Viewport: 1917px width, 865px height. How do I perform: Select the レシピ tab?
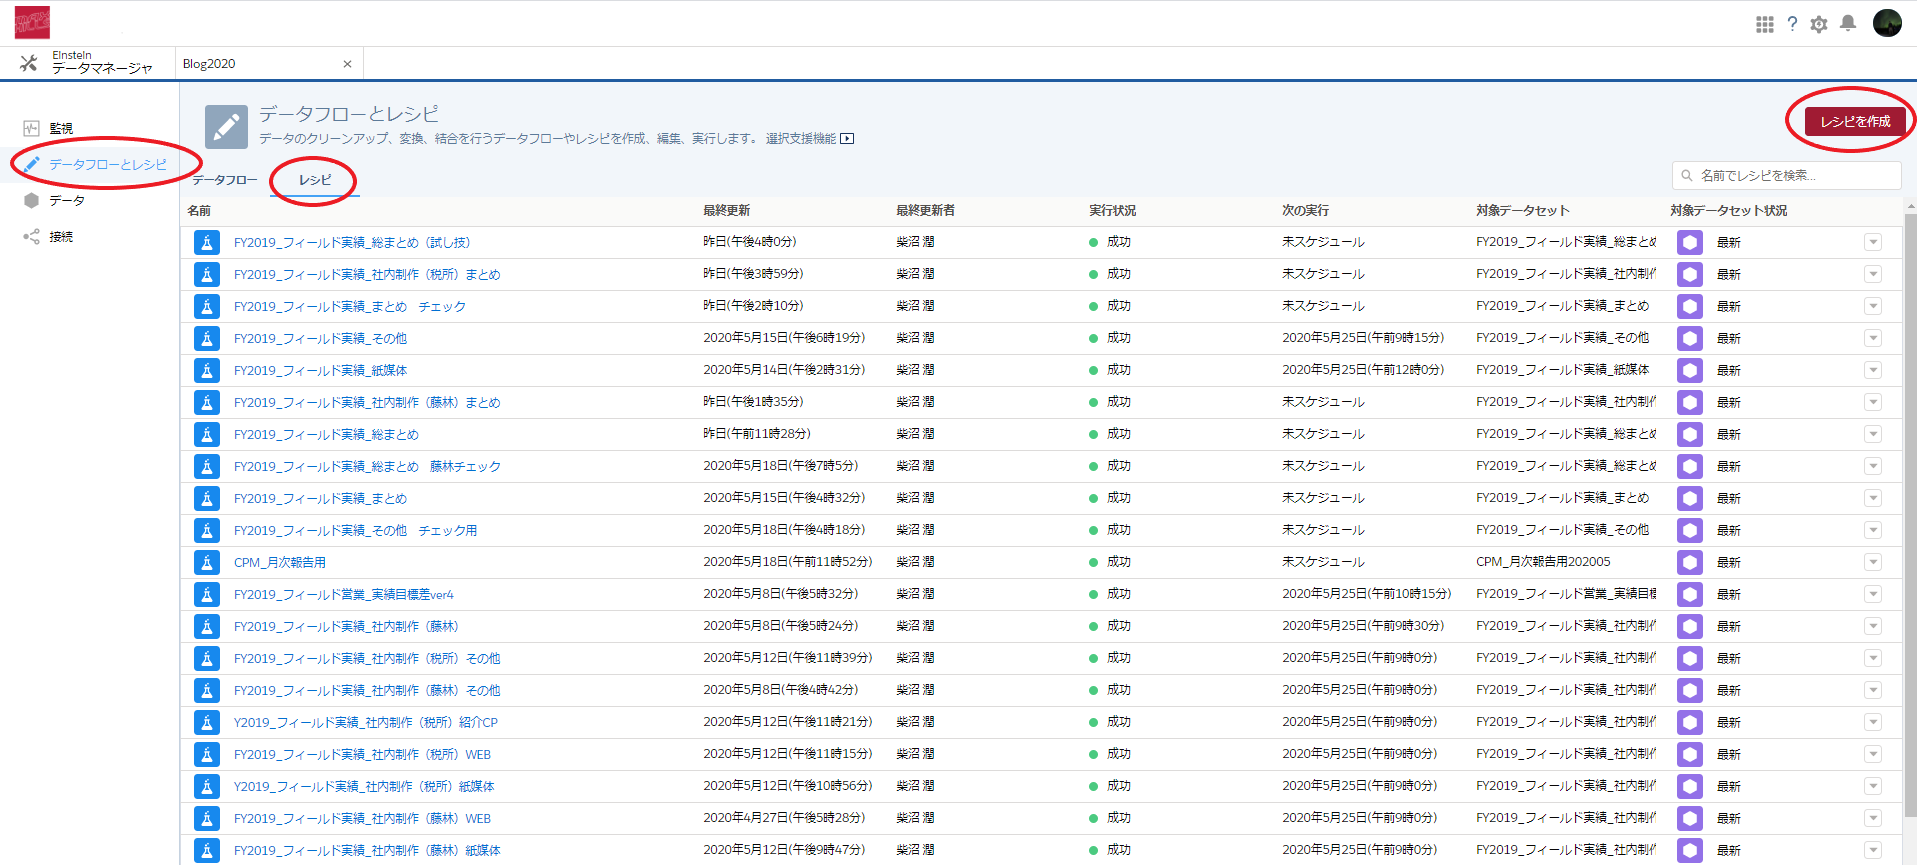(x=315, y=180)
